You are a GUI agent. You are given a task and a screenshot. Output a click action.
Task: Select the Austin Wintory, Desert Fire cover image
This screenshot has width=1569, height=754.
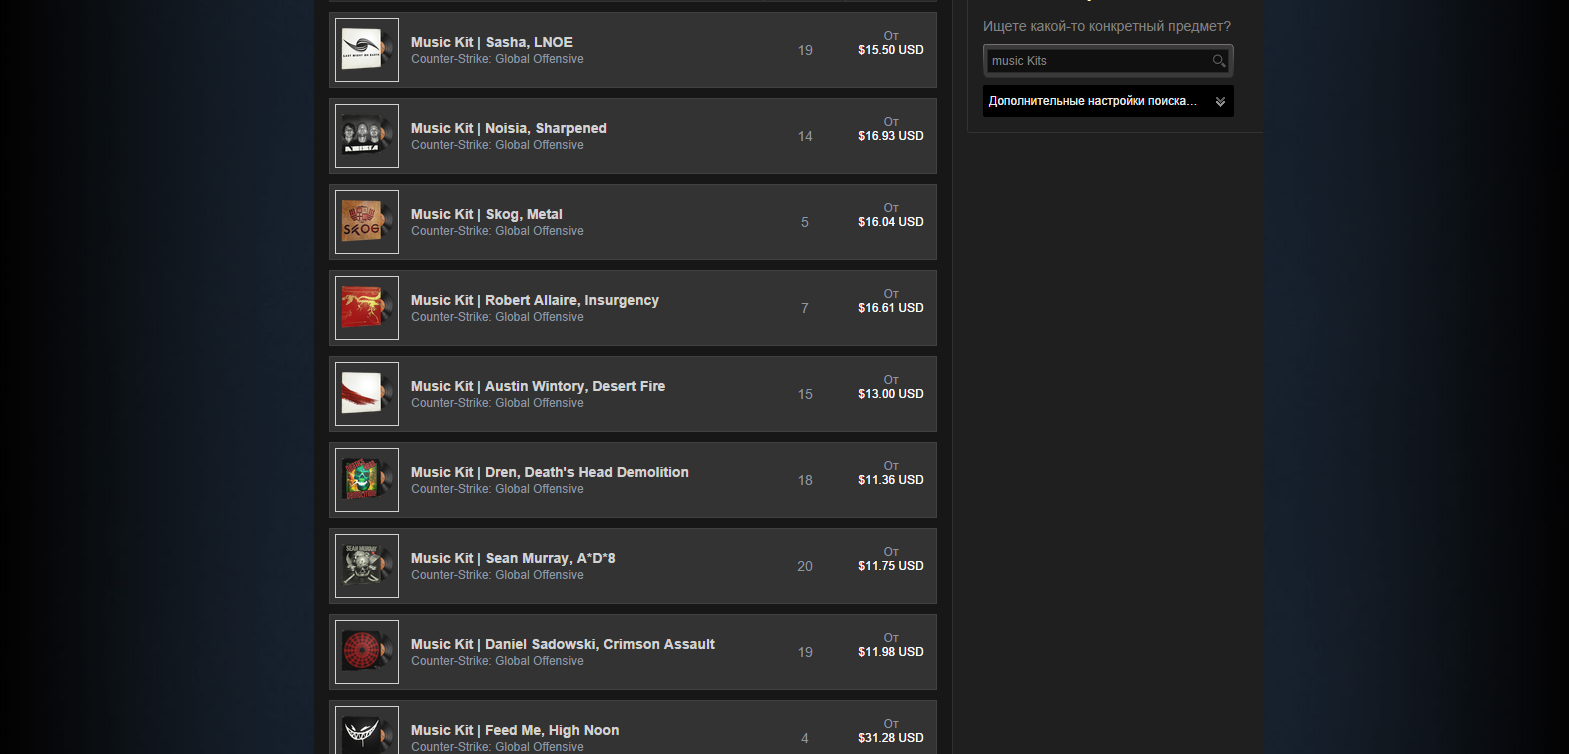click(367, 394)
